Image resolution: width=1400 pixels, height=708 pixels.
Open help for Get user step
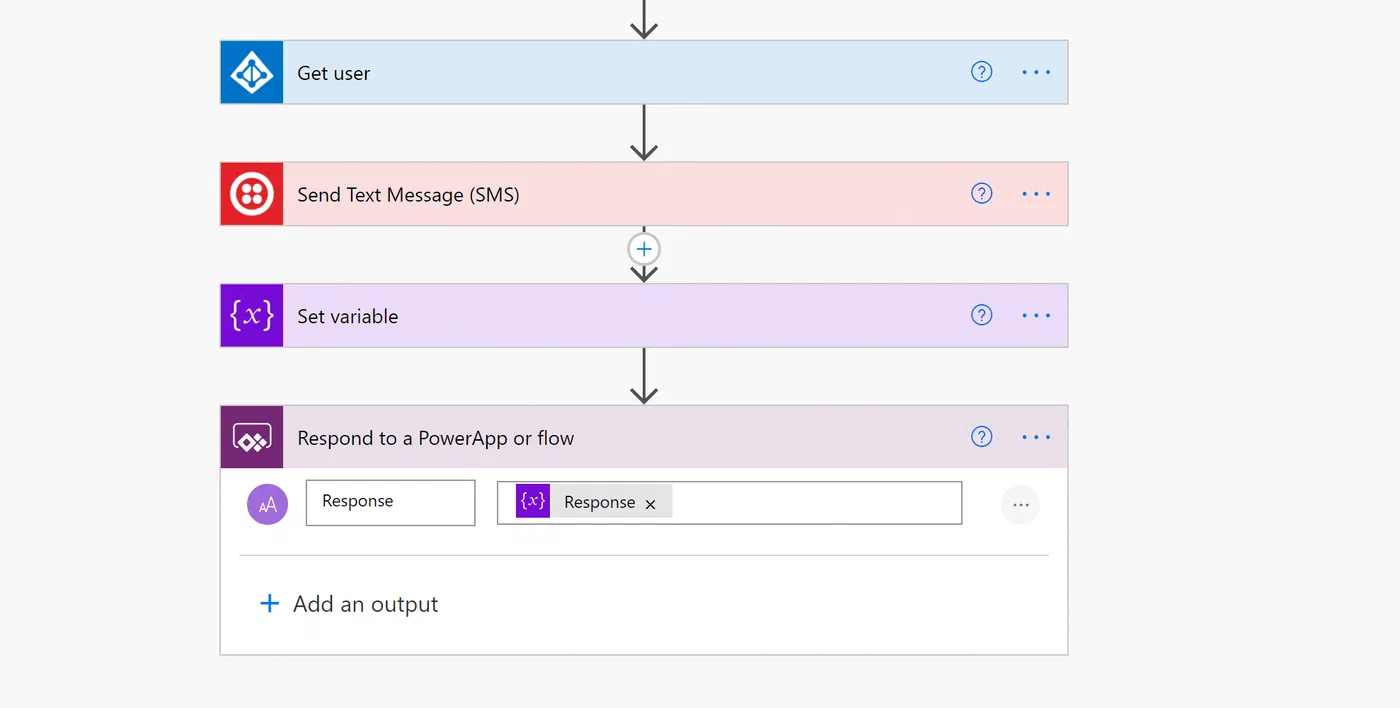[982, 72]
